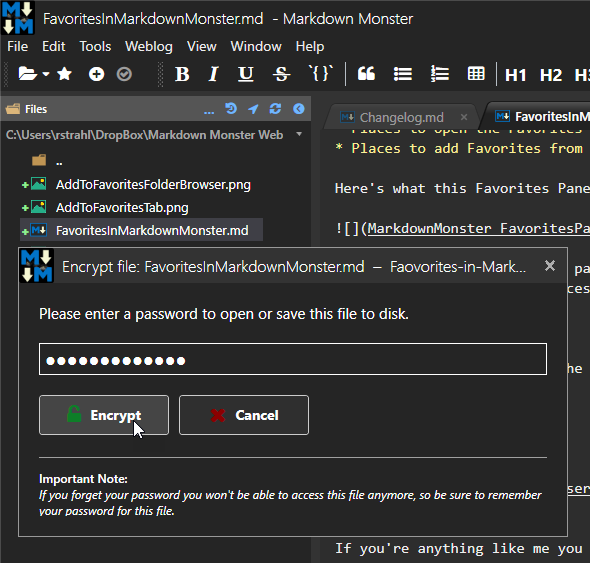This screenshot has width=590, height=563.
Task: Open the Edit menu
Action: (x=53, y=47)
